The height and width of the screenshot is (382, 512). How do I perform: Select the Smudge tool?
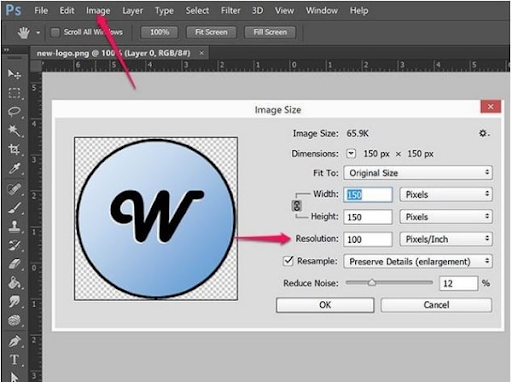click(x=14, y=302)
